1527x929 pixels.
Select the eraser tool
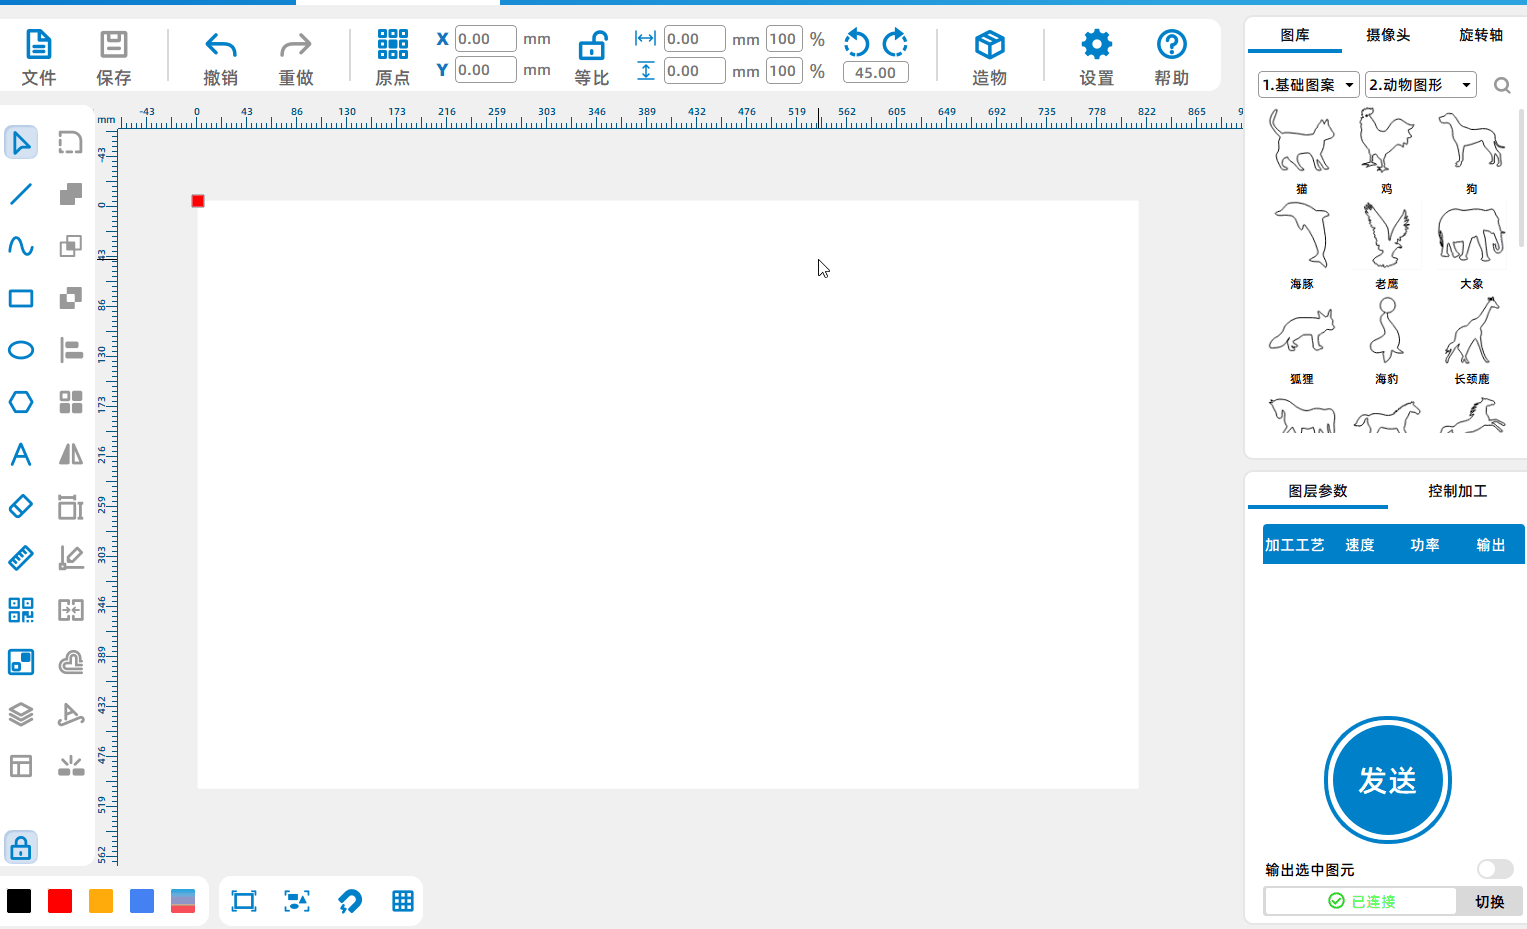pyautogui.click(x=21, y=506)
